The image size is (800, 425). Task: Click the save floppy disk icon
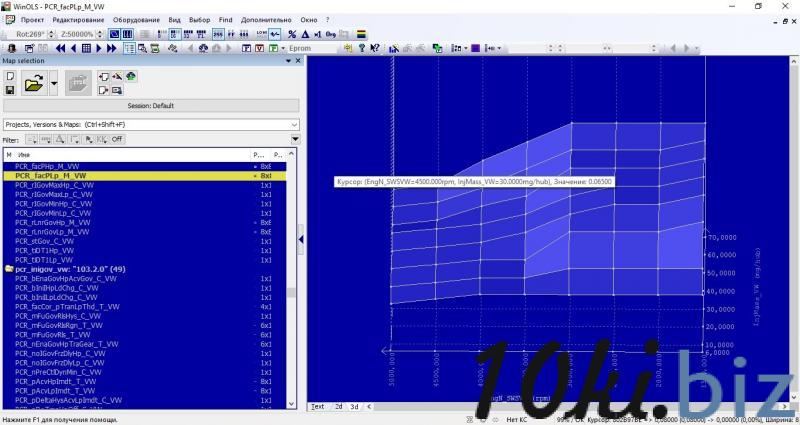click(9, 90)
